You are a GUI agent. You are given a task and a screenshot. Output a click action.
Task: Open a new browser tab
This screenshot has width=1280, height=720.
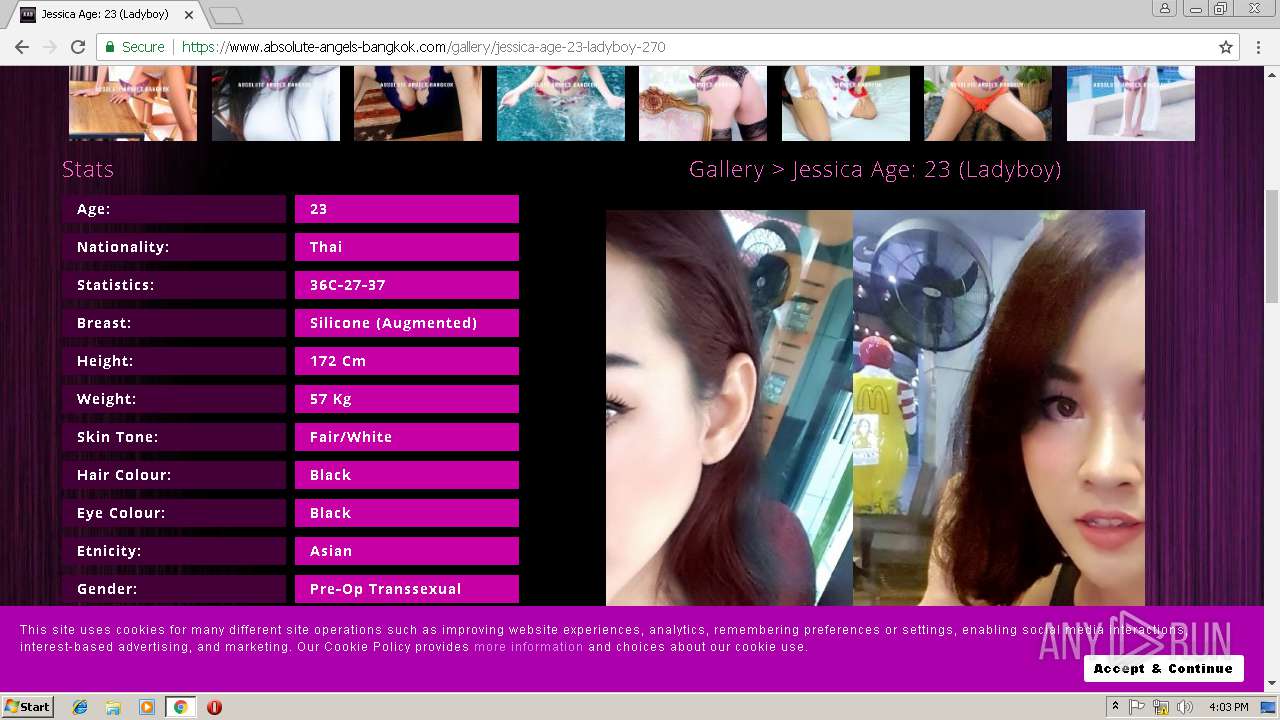point(226,15)
